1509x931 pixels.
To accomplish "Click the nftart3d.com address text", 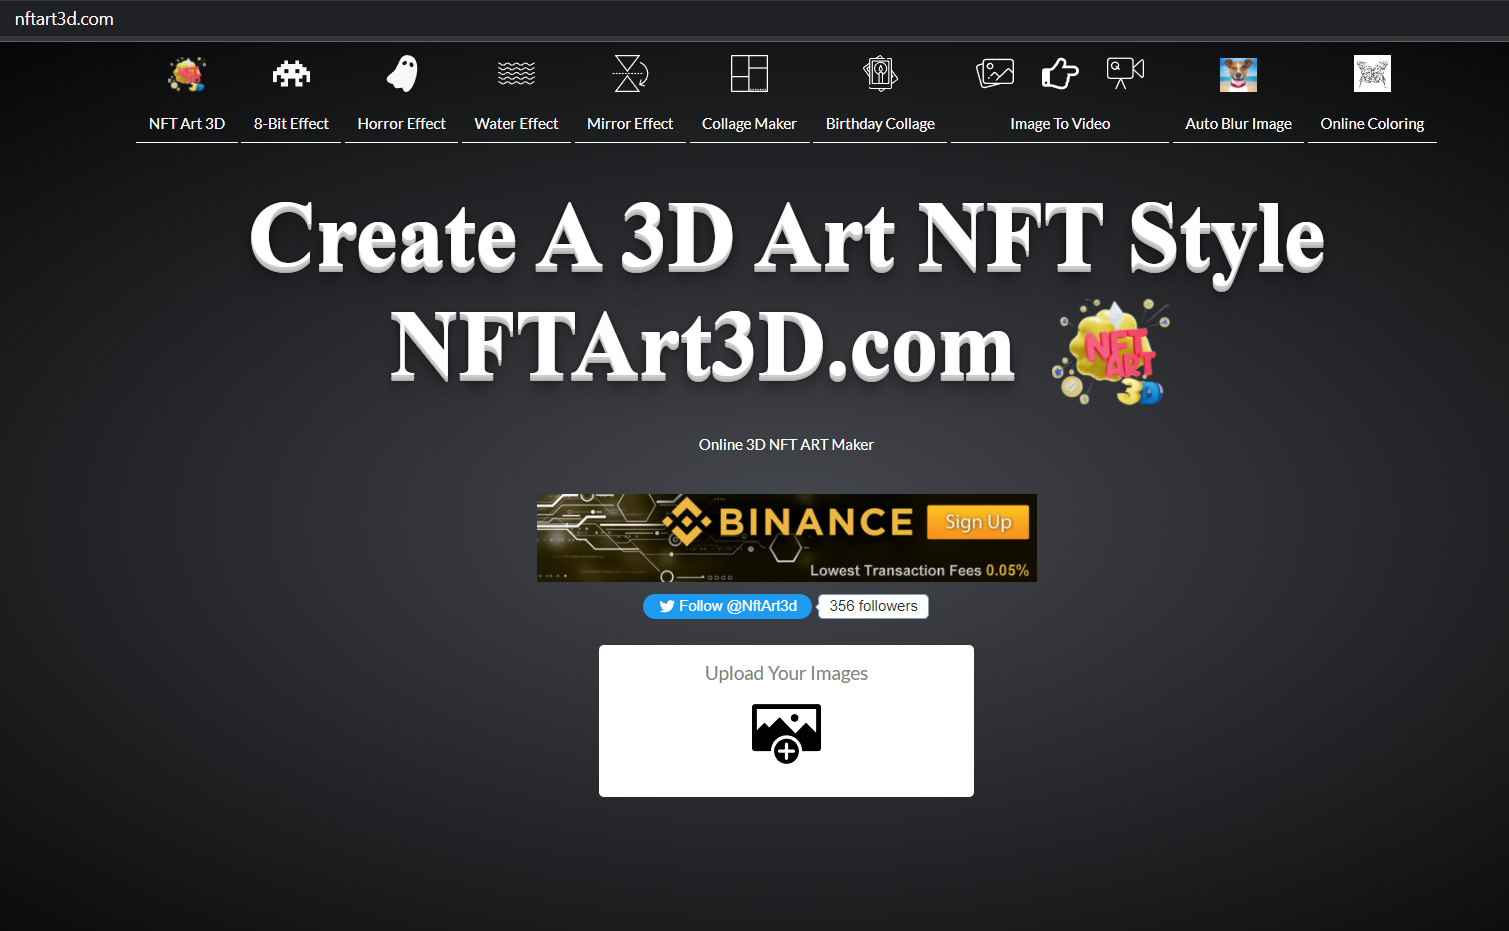I will coord(64,19).
